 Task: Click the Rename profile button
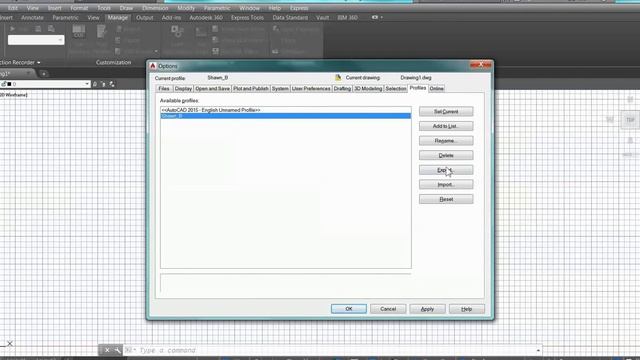(x=446, y=141)
